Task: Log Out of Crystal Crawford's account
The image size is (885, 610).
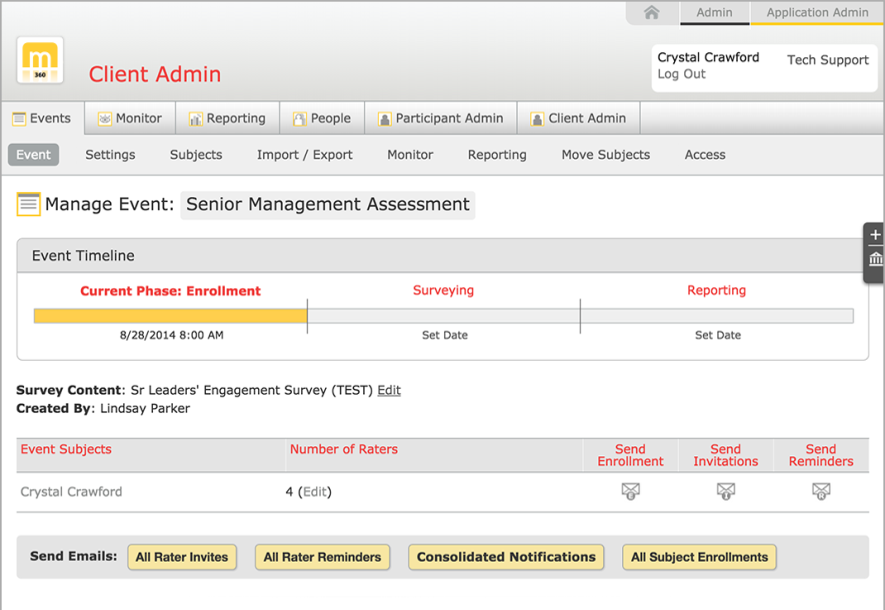Action: pos(681,74)
